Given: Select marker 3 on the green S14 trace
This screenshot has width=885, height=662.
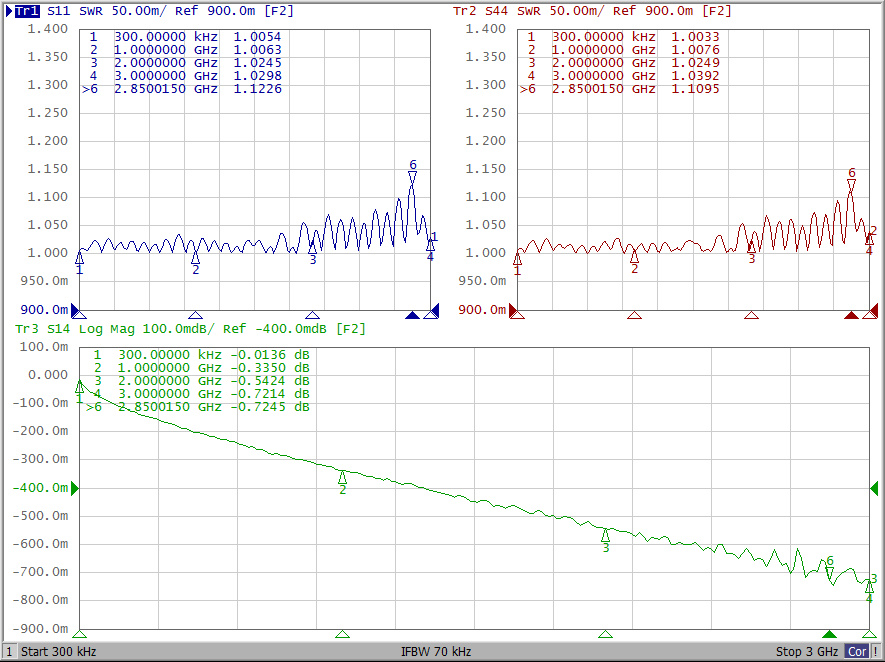Looking at the screenshot, I should tap(605, 535).
